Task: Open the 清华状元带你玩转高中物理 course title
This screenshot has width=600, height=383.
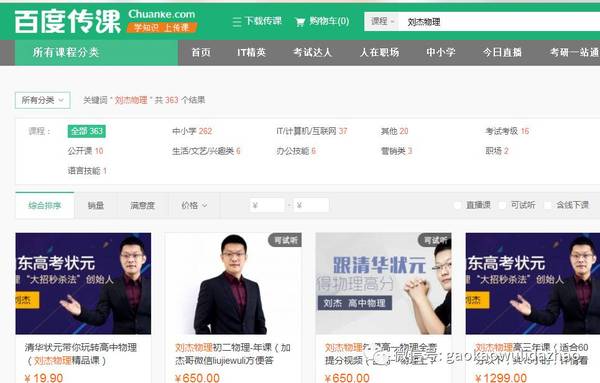Action: (x=81, y=354)
